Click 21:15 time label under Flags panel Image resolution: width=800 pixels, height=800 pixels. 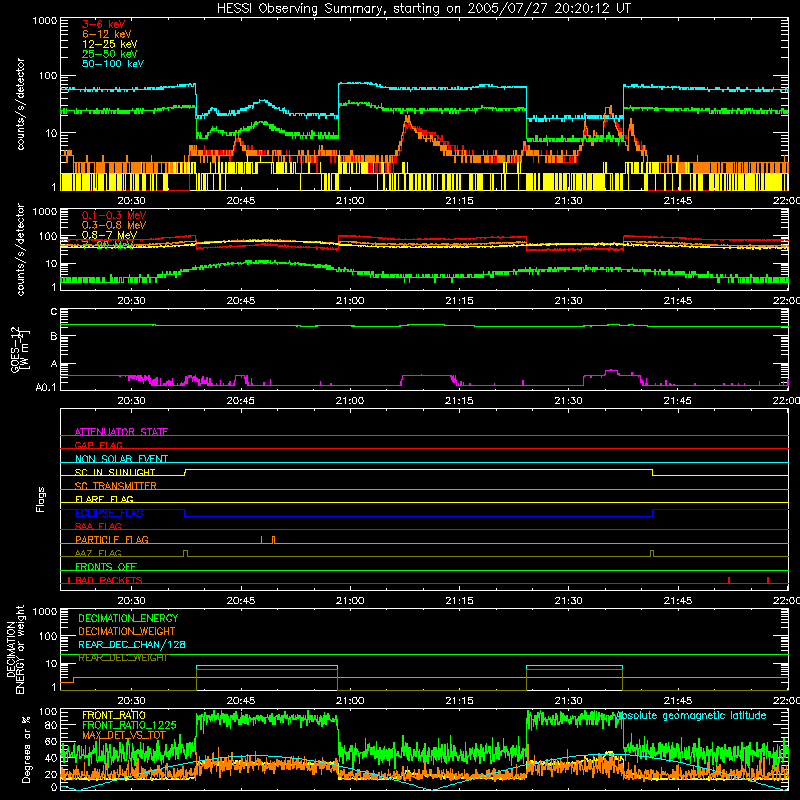(459, 601)
